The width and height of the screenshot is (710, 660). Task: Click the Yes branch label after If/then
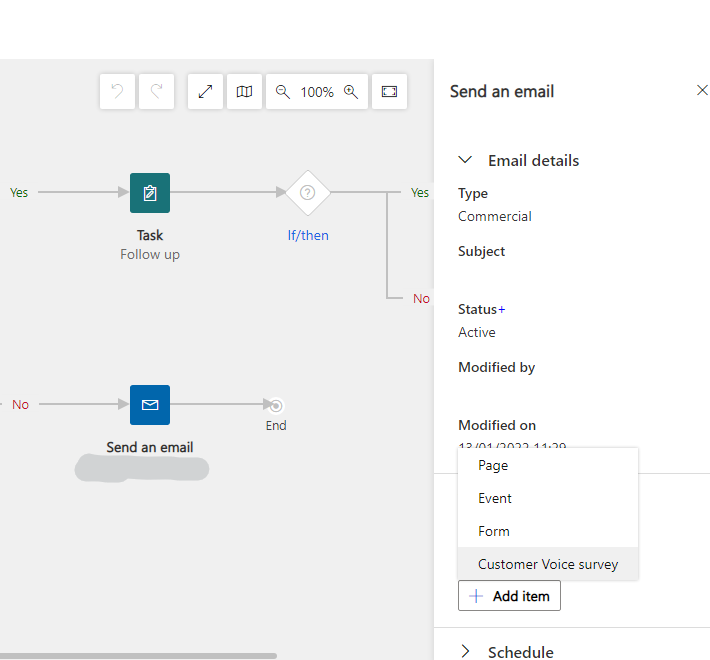coord(420,192)
